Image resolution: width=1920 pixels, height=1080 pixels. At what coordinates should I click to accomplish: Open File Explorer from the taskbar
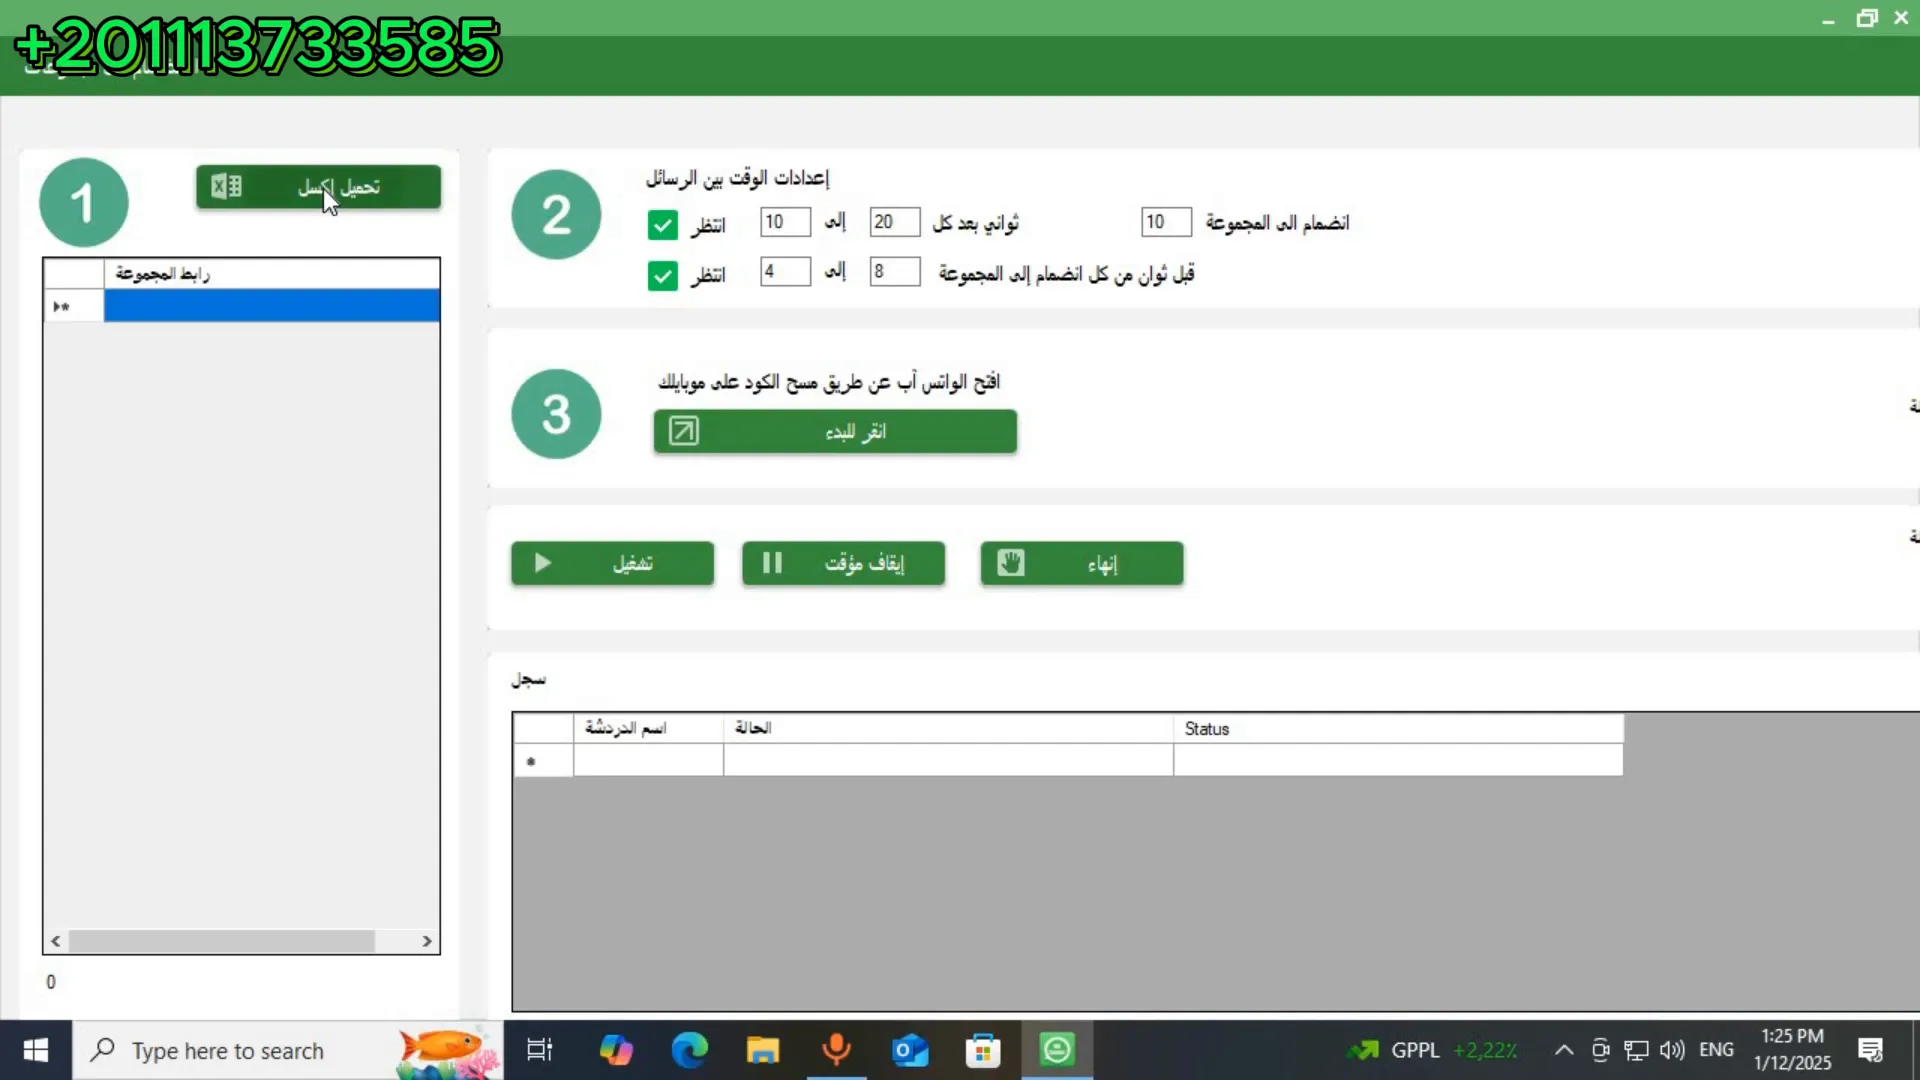coord(763,1050)
